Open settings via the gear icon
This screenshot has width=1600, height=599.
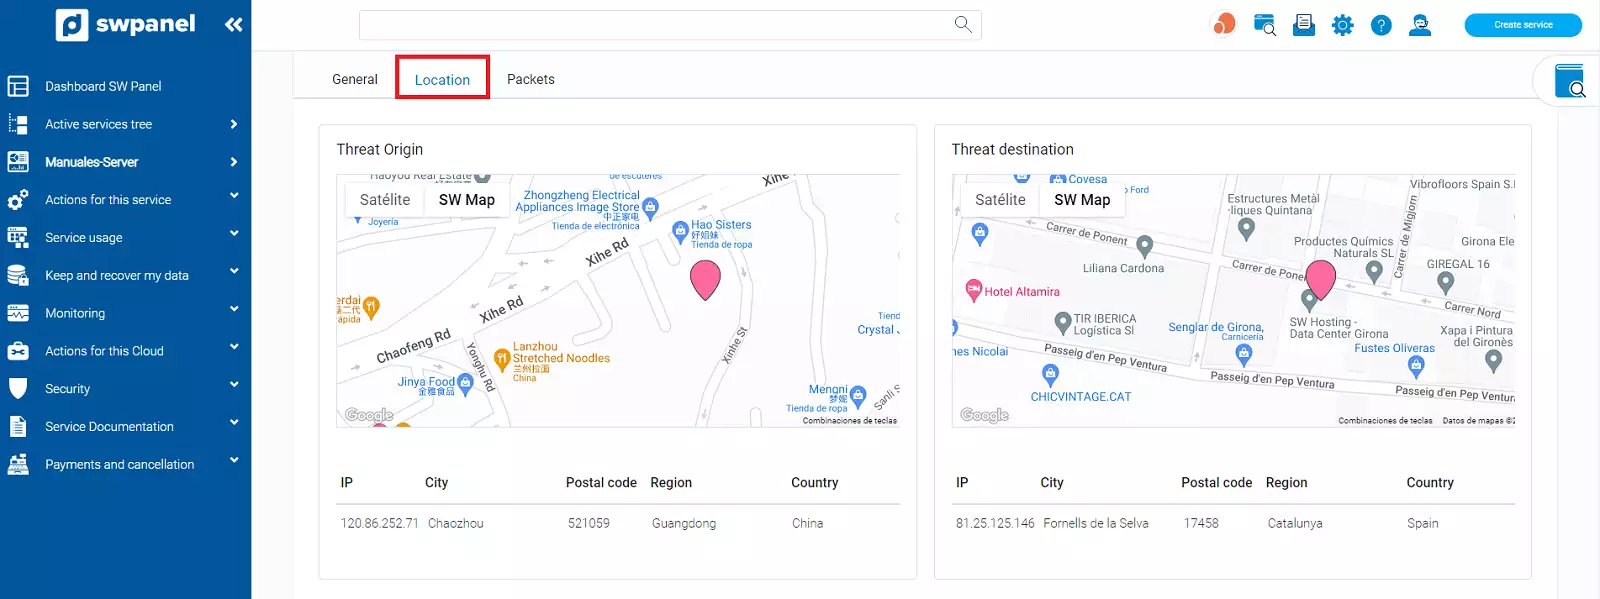coord(1342,25)
